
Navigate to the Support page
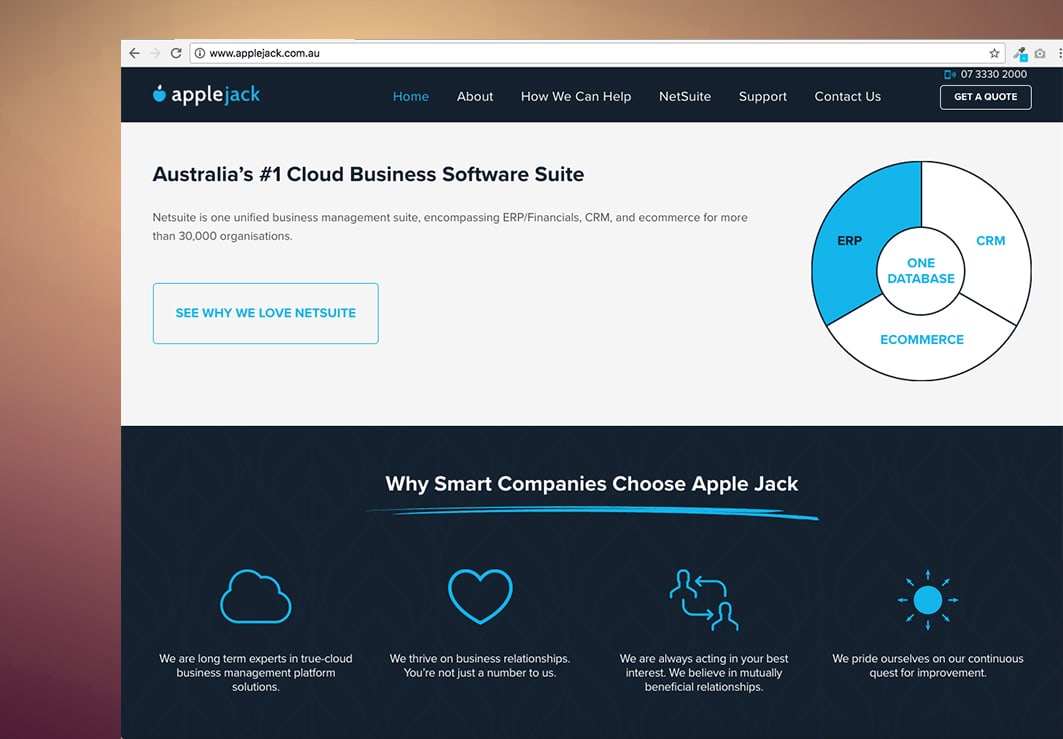point(763,97)
